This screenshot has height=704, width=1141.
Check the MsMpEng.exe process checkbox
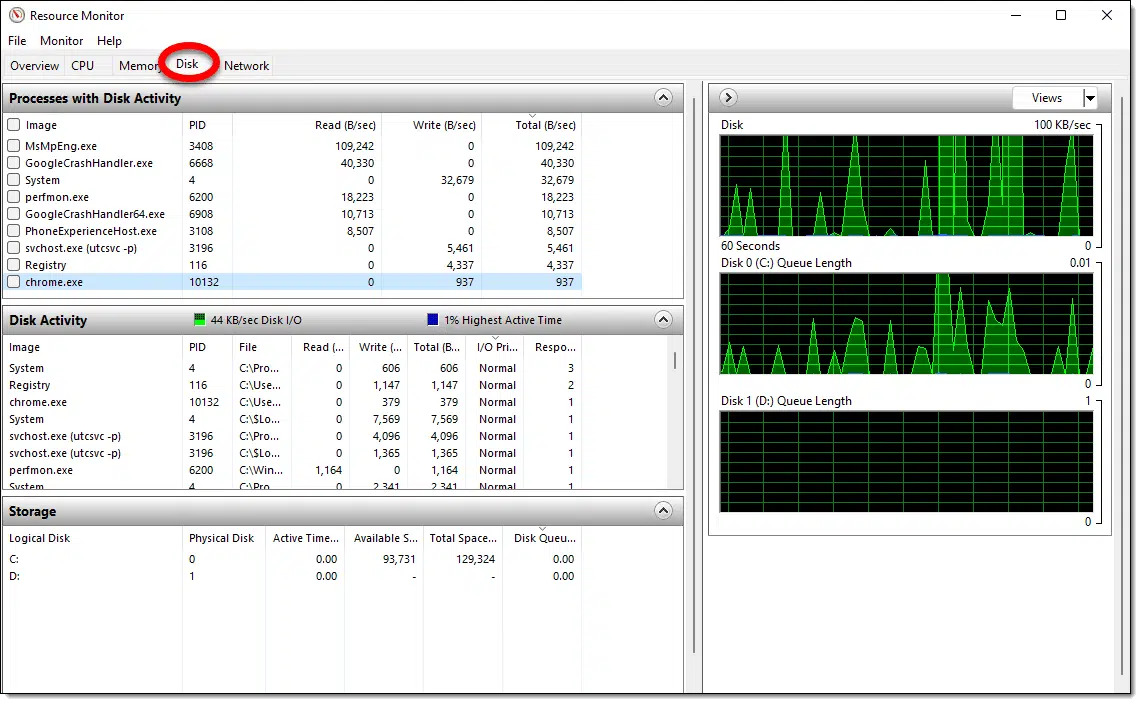(14, 146)
